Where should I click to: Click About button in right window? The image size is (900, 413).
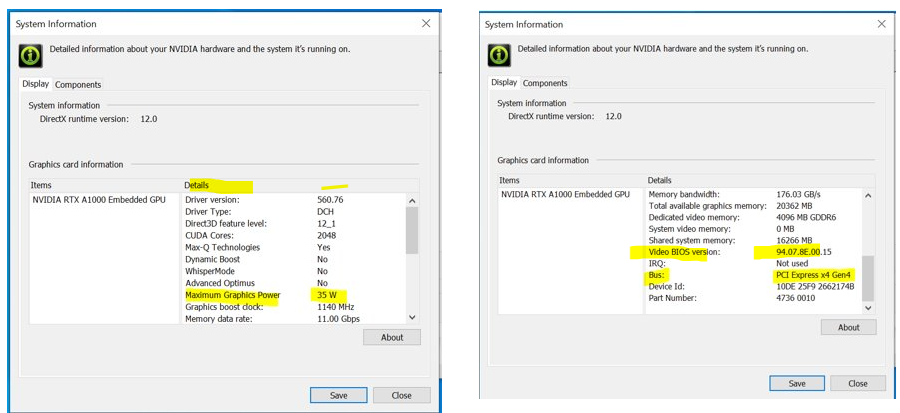coord(848,328)
